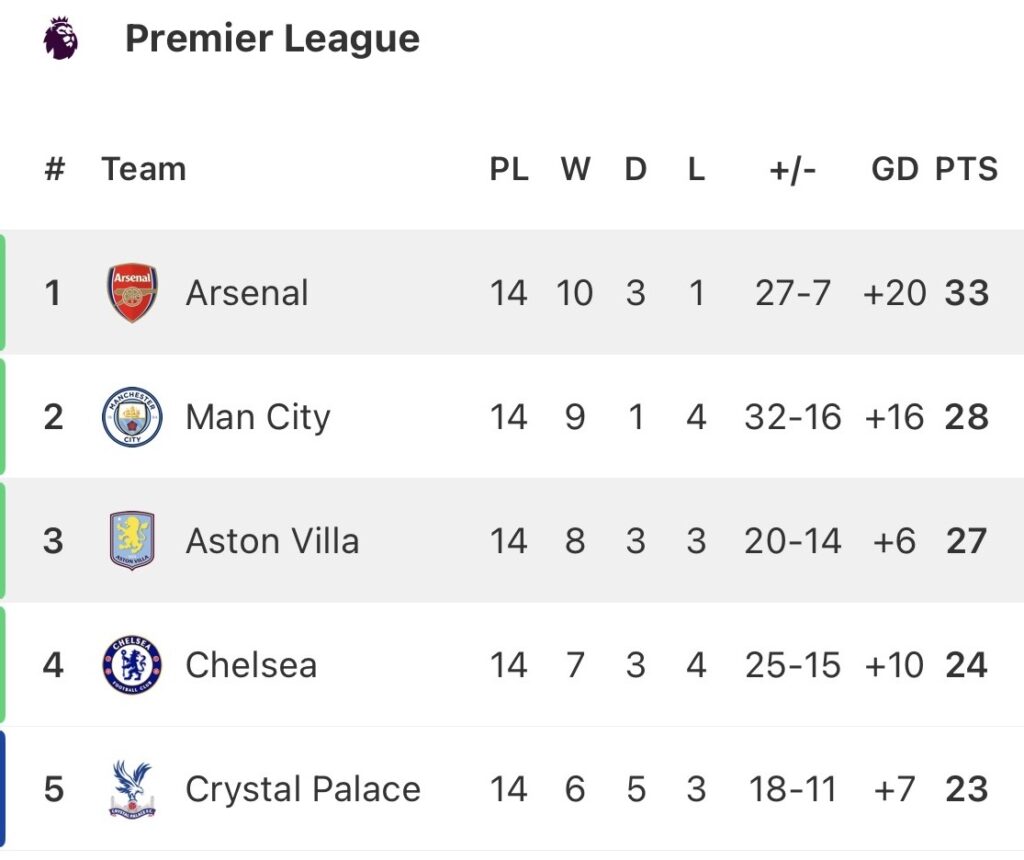The height and width of the screenshot is (860, 1024).
Task: Click Arsenal's 33 points value
Action: coord(966,293)
